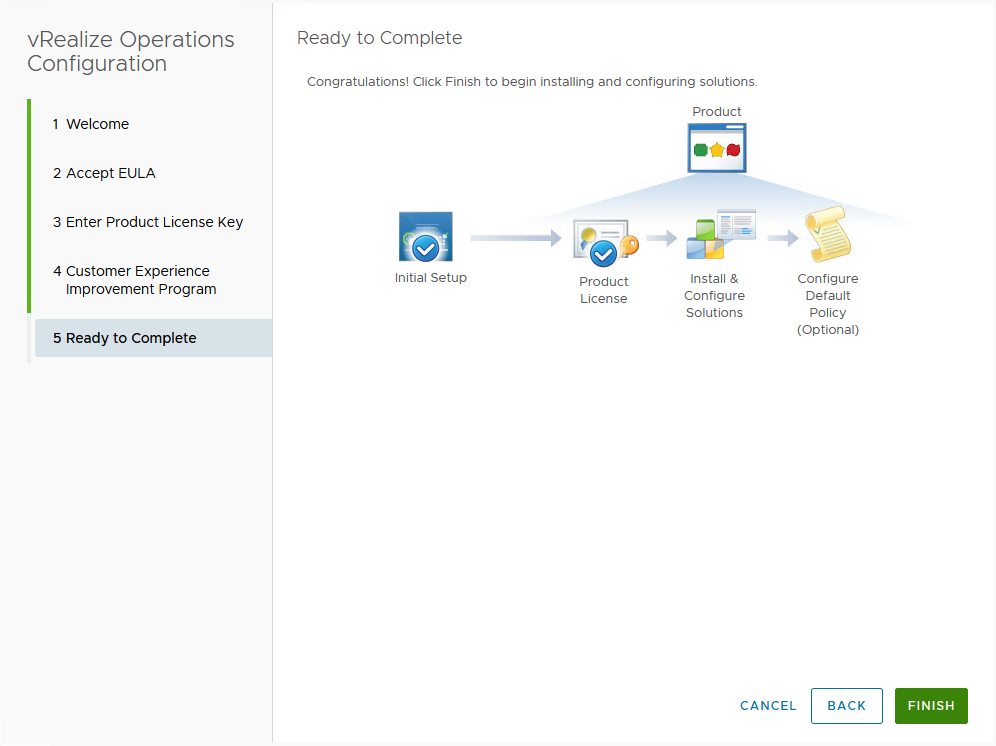Jump to Customer Experience Improvement Program step
Screen dimensions: 996x746
[134, 280]
